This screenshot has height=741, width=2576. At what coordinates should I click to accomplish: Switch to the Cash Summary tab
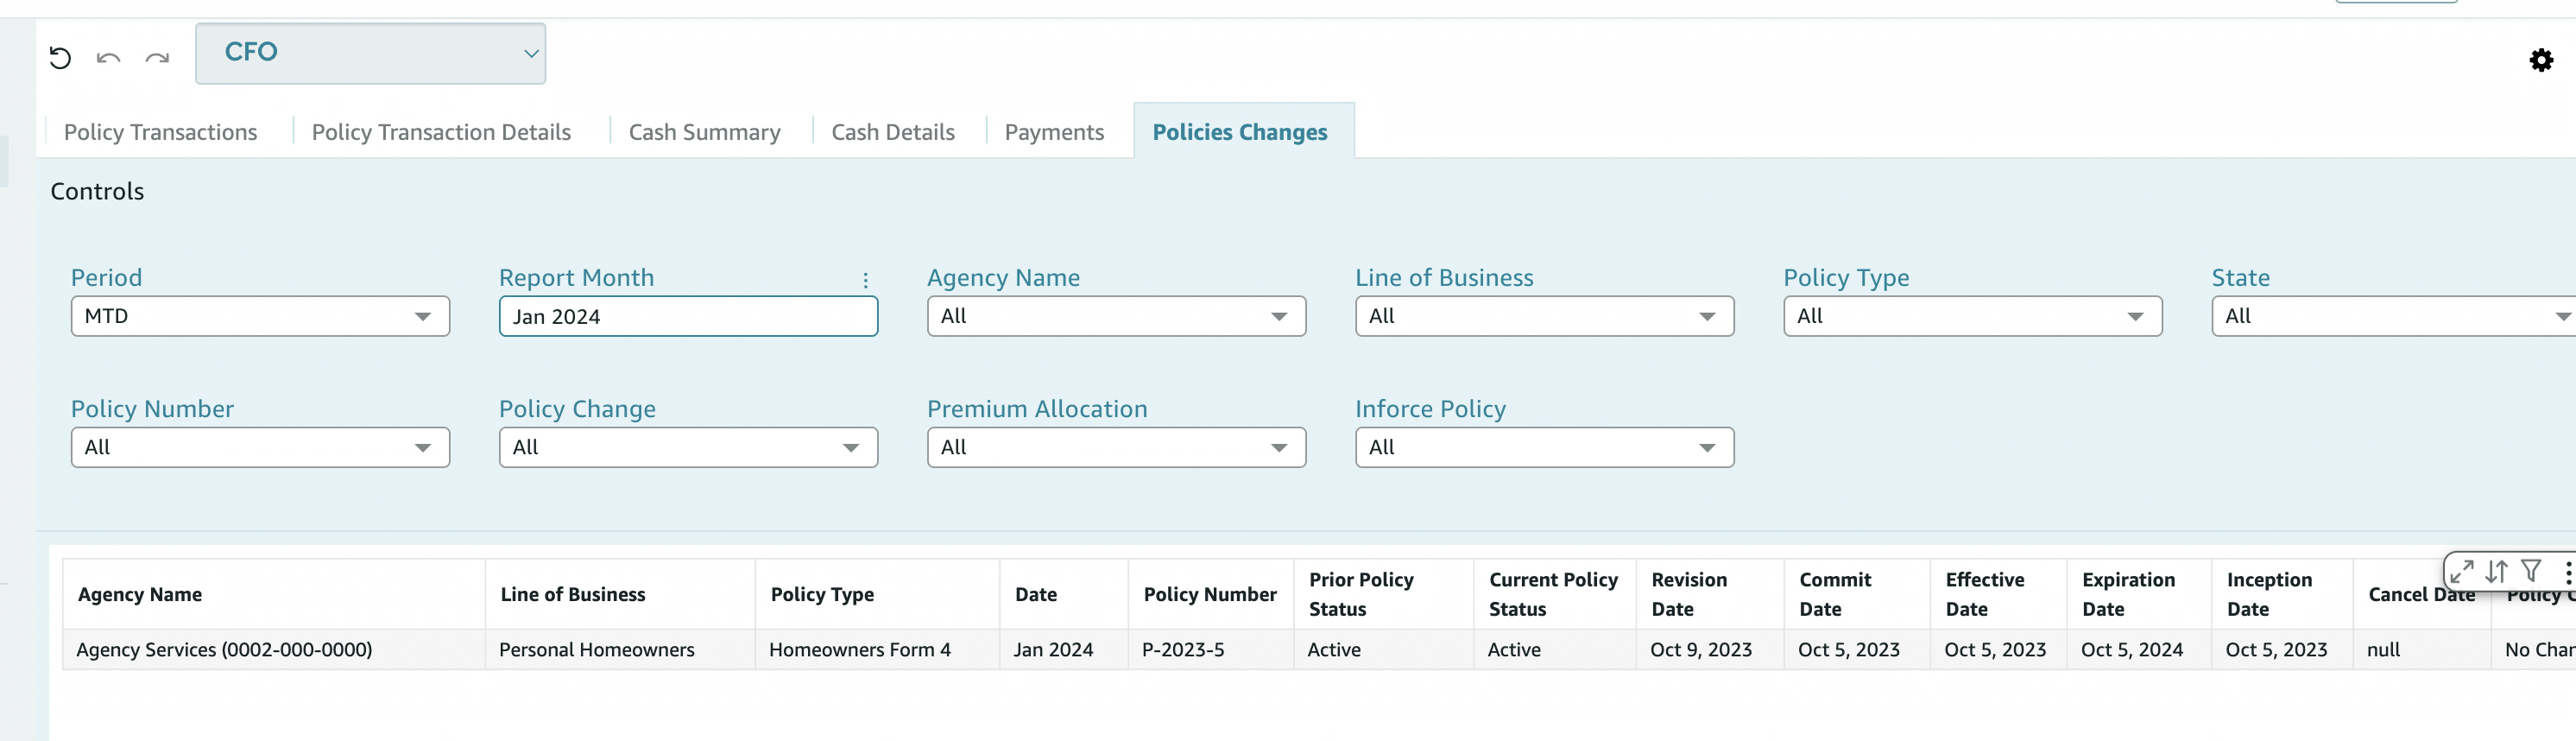pos(704,132)
